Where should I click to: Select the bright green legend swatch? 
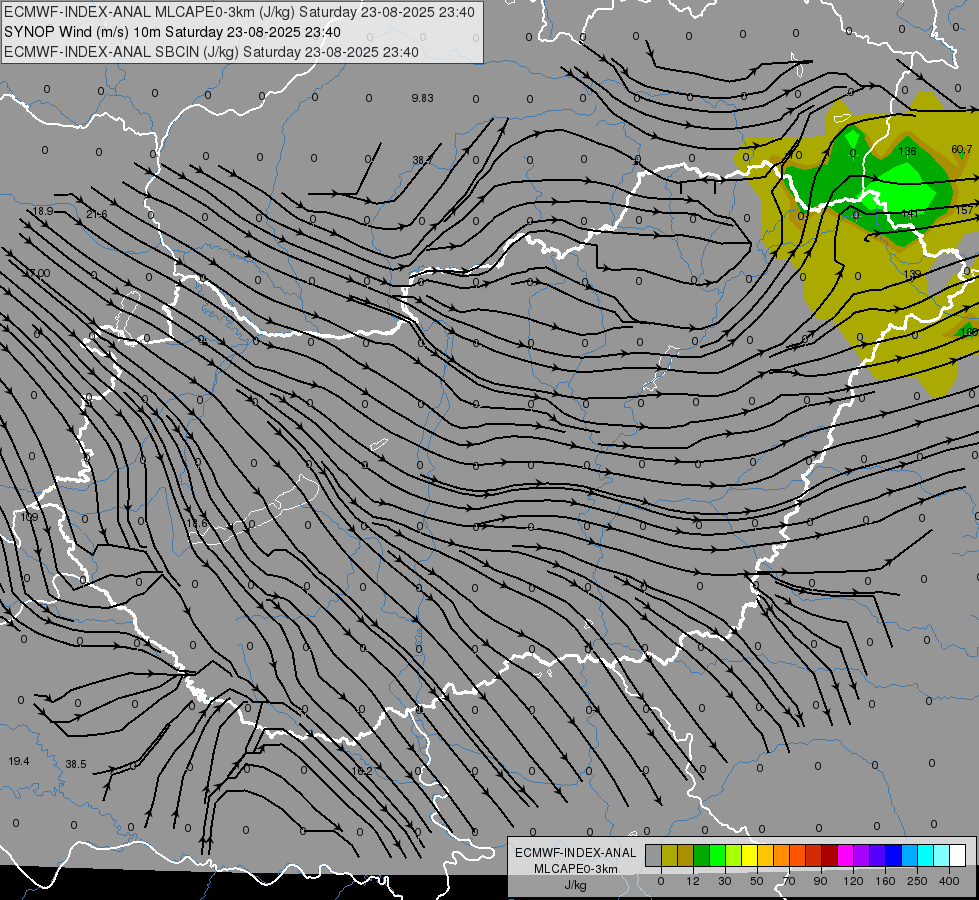pyautogui.click(x=717, y=855)
